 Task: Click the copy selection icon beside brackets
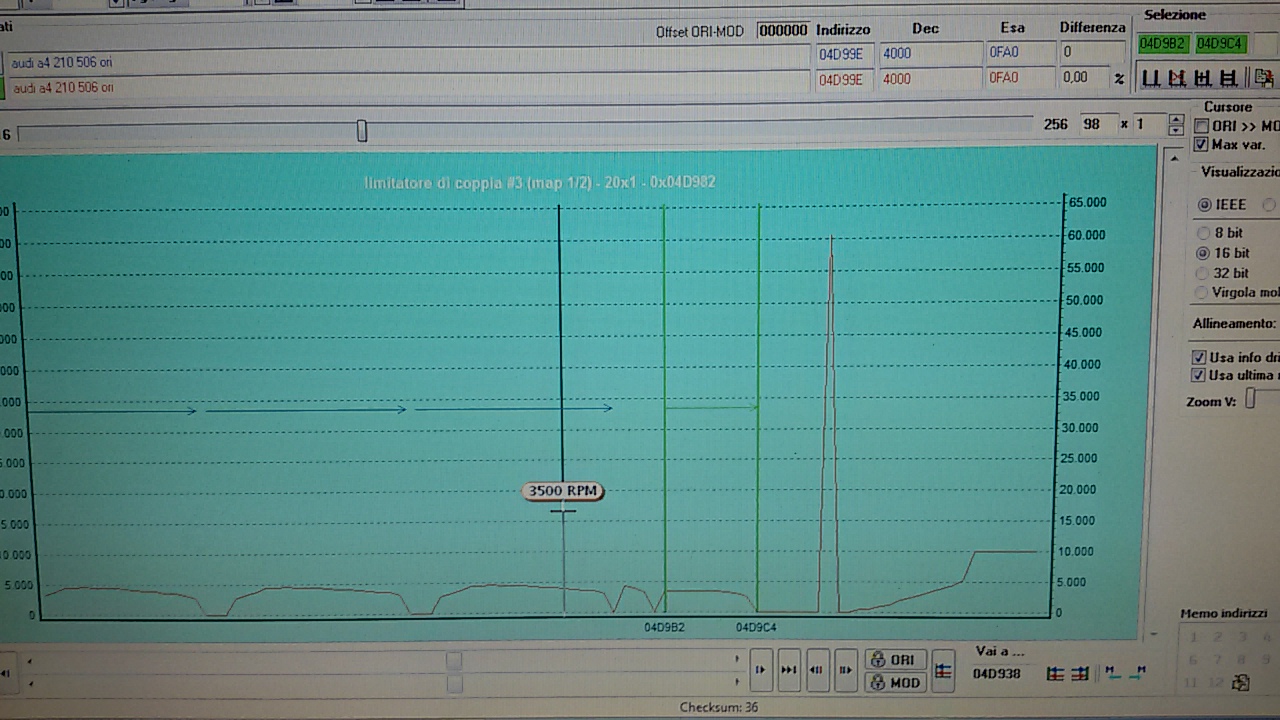coord(1264,78)
